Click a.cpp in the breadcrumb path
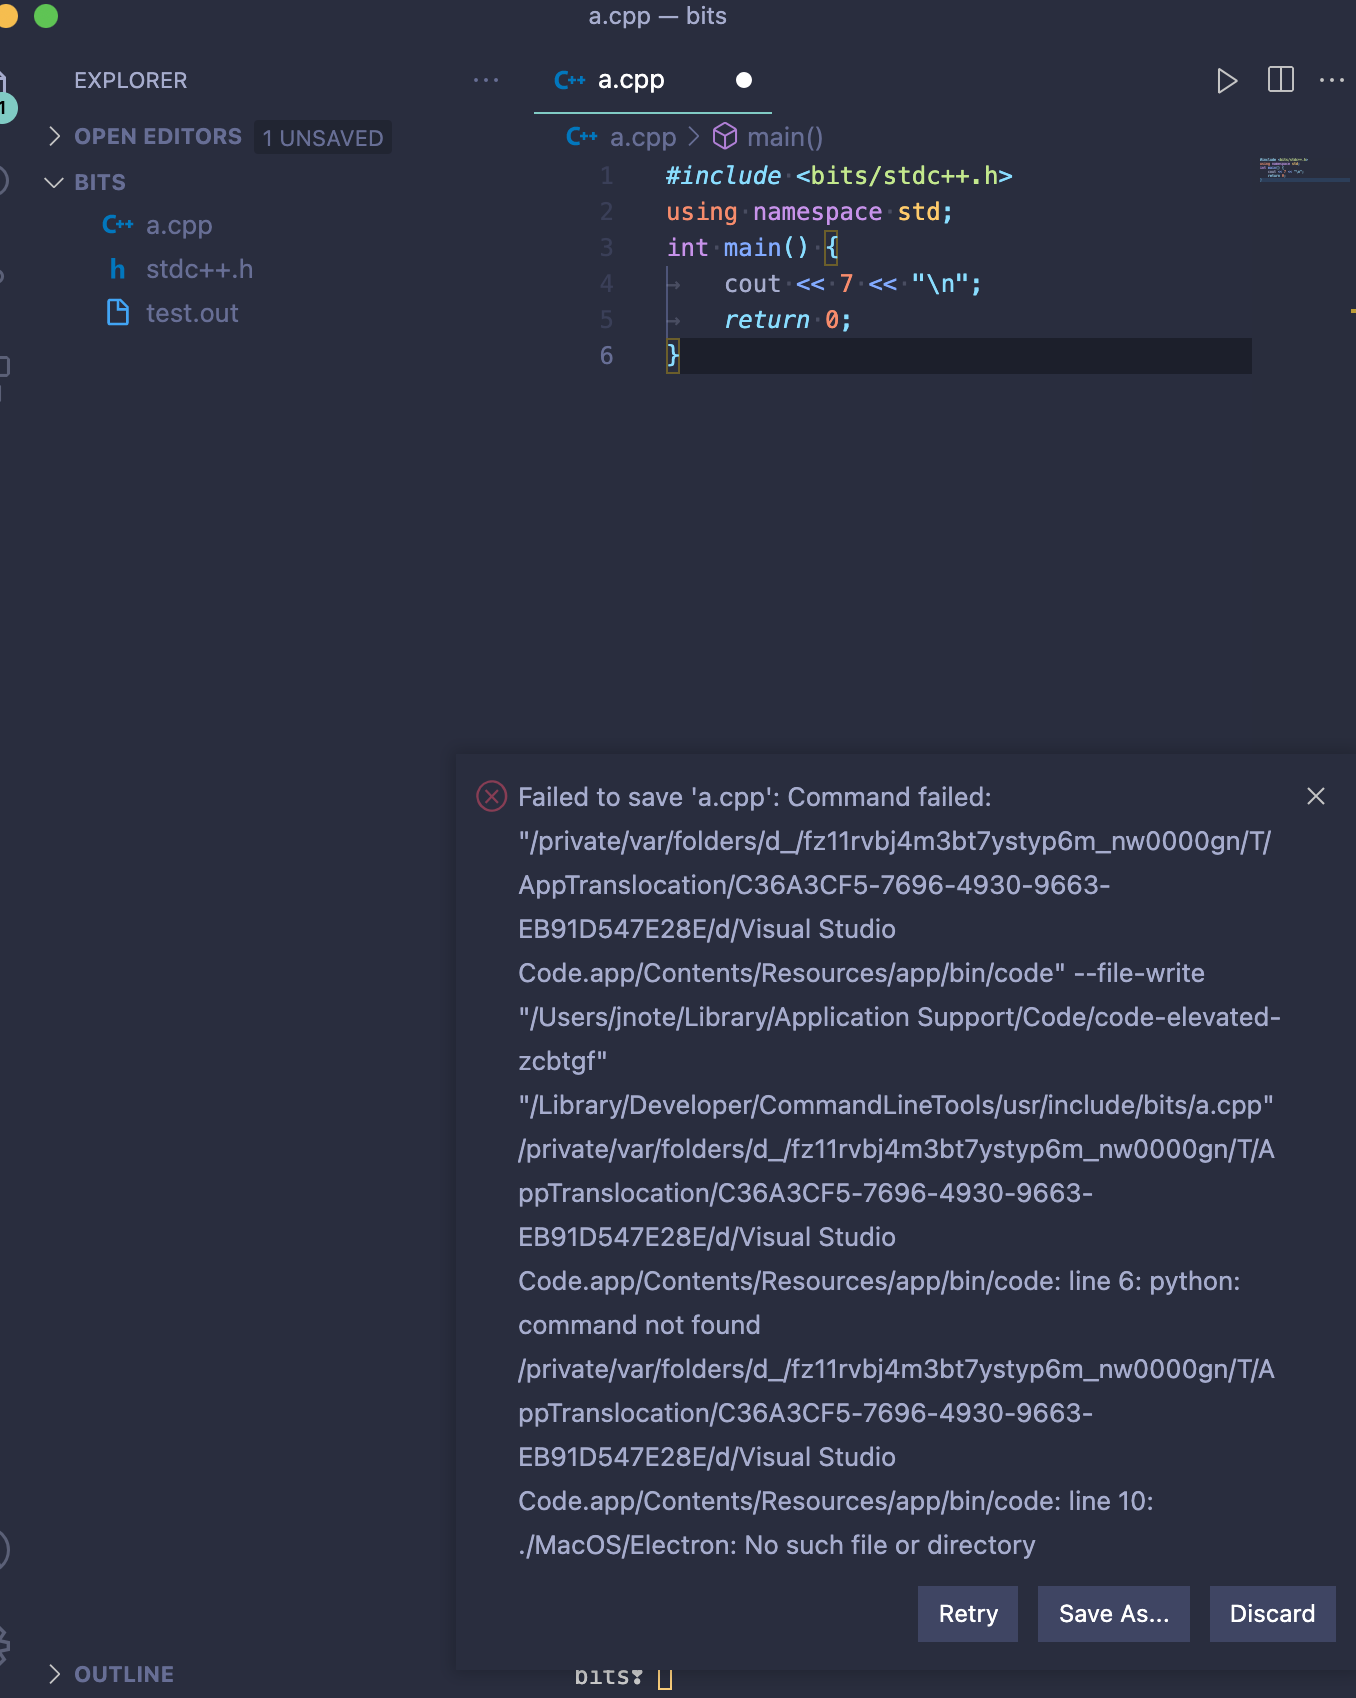This screenshot has width=1356, height=1698. point(643,137)
